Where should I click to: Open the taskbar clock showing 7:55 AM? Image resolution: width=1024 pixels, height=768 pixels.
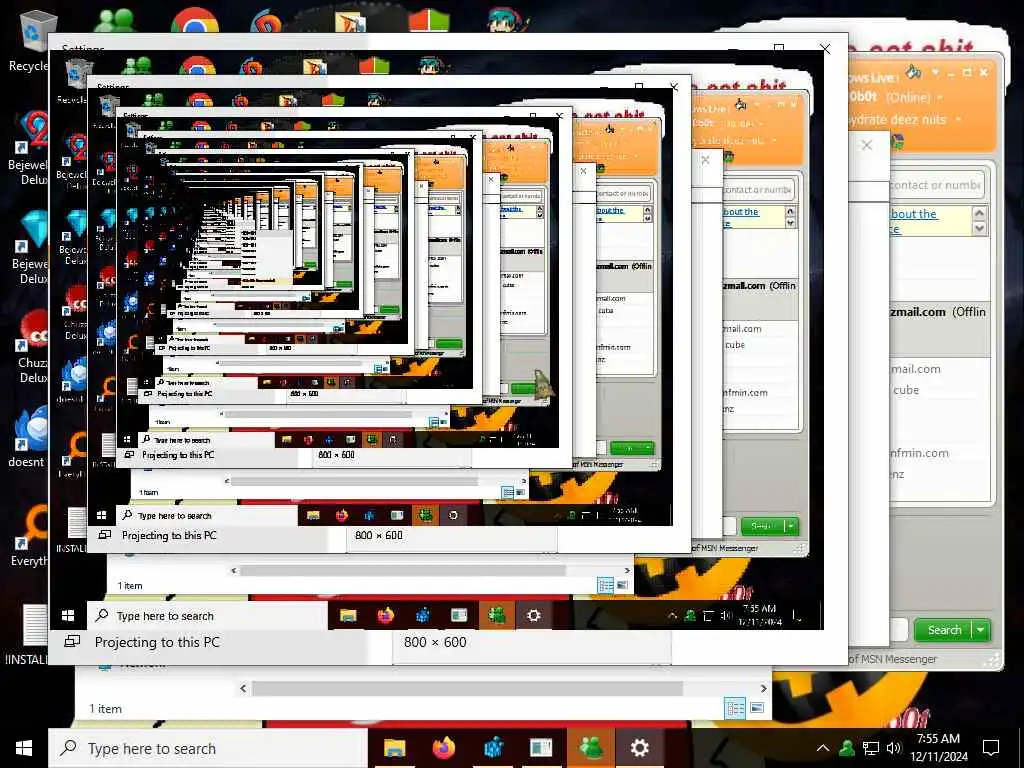point(938,748)
